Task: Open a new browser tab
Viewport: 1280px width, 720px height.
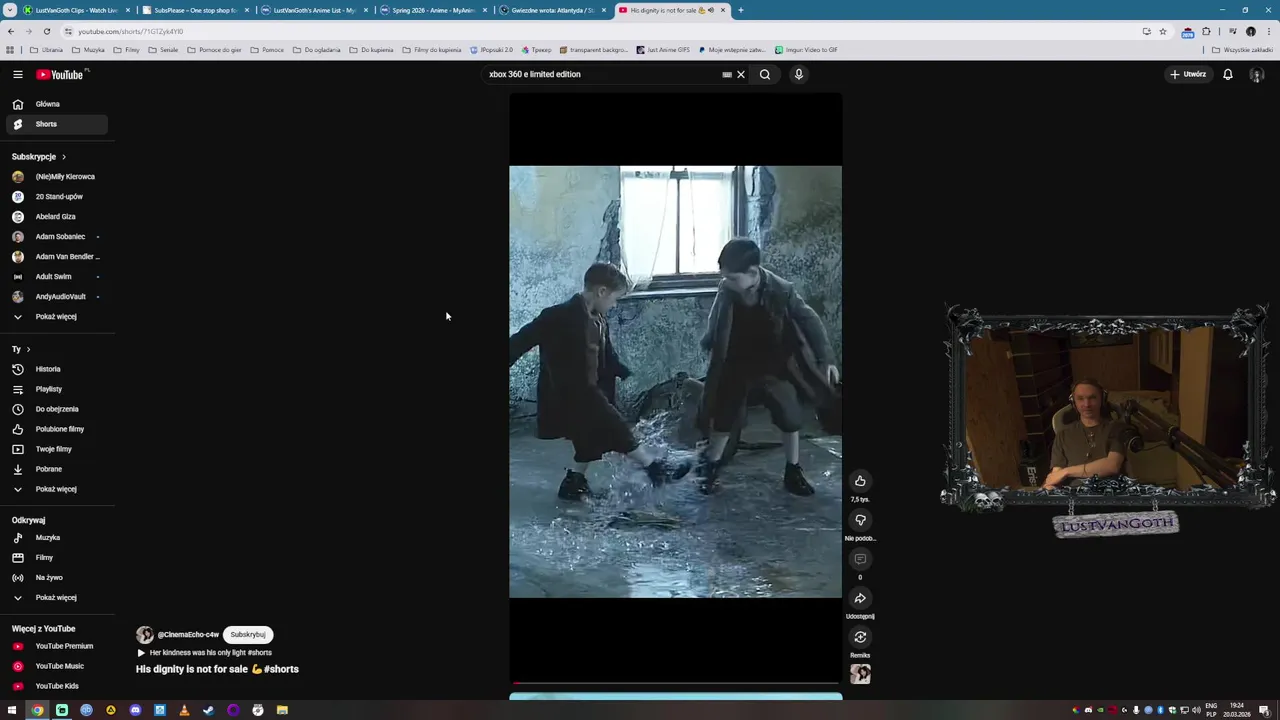Action: tap(740, 10)
